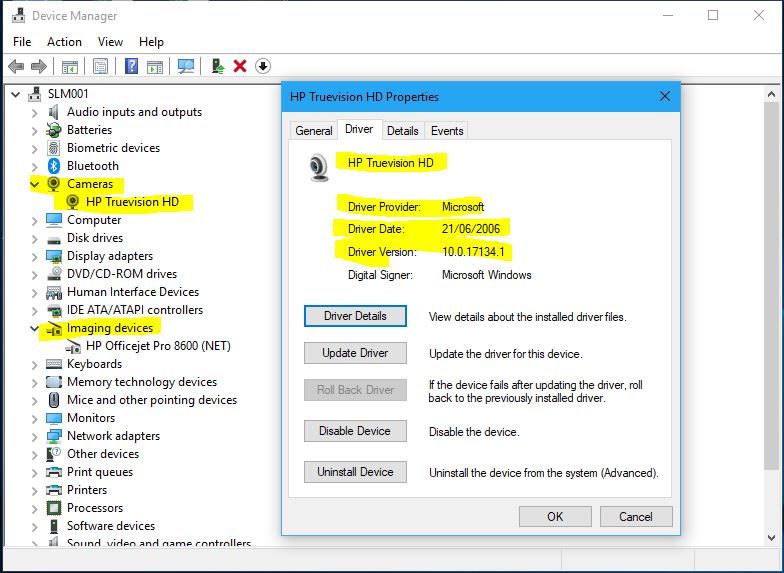Expand the Human Interface Devices category
This screenshot has width=784, height=573.
tap(34, 292)
